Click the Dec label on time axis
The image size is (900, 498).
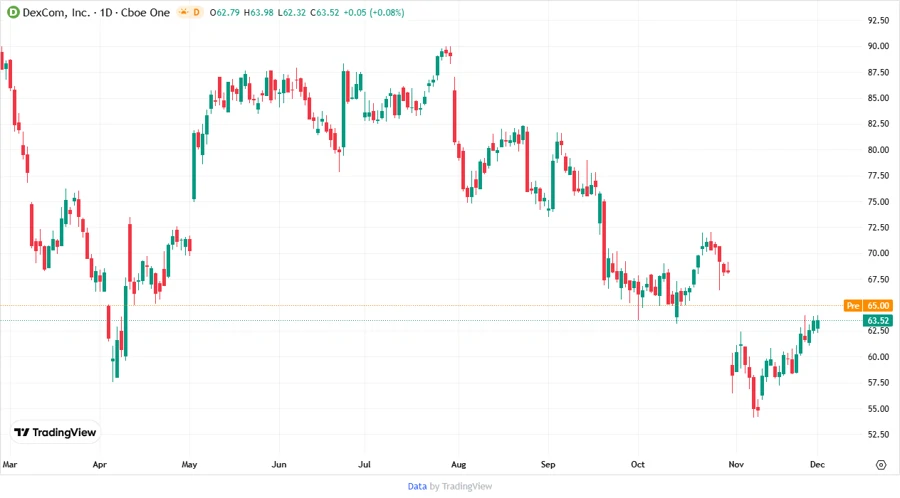pos(817,464)
